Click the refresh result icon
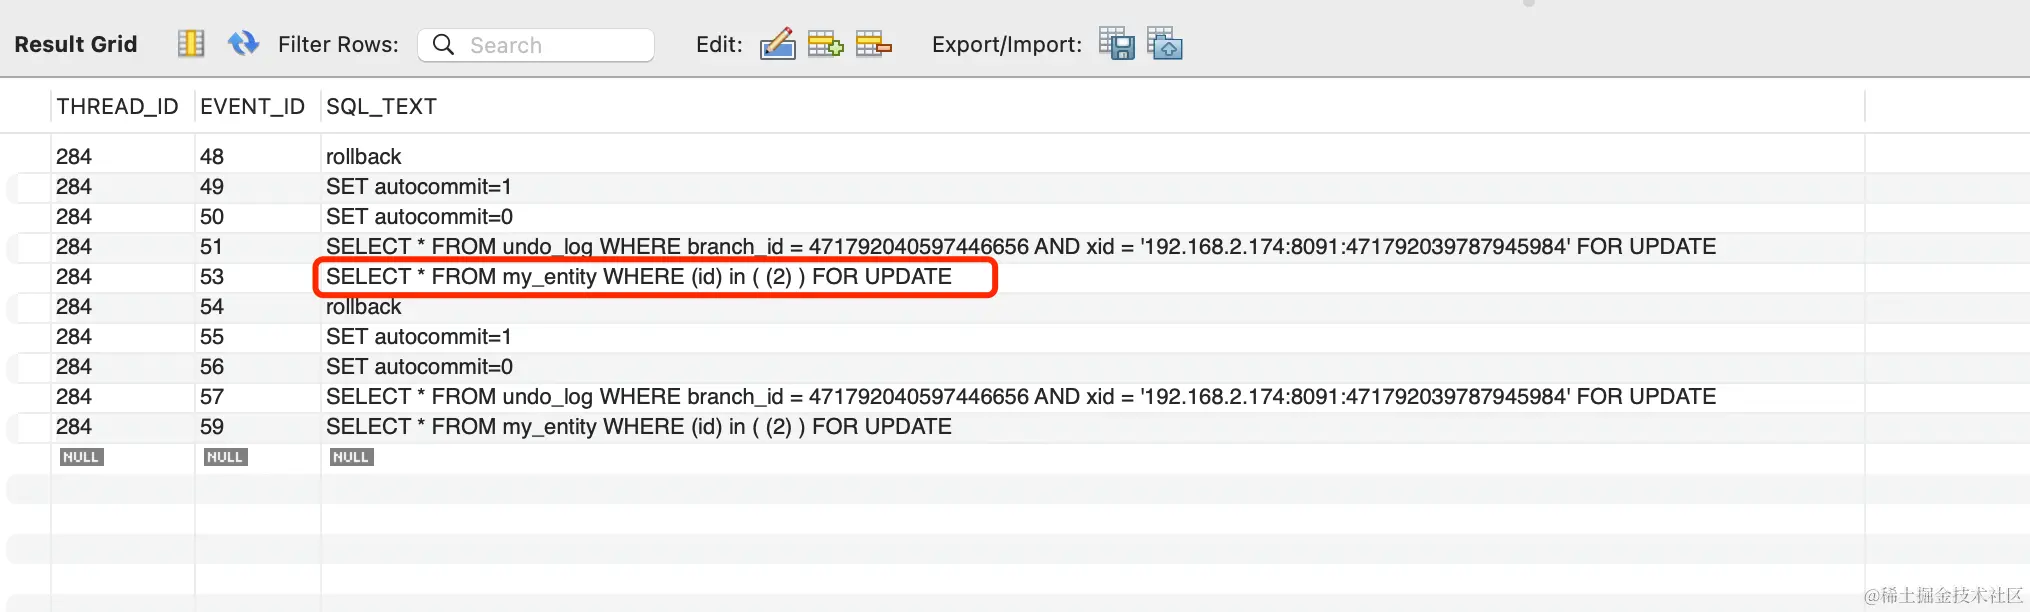2030x612 pixels. click(x=243, y=44)
